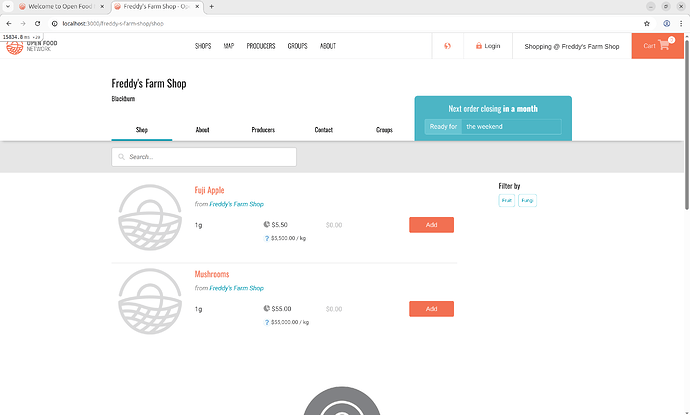
Task: Click the Freddy's Farm Shop heading
Action: click(149, 84)
